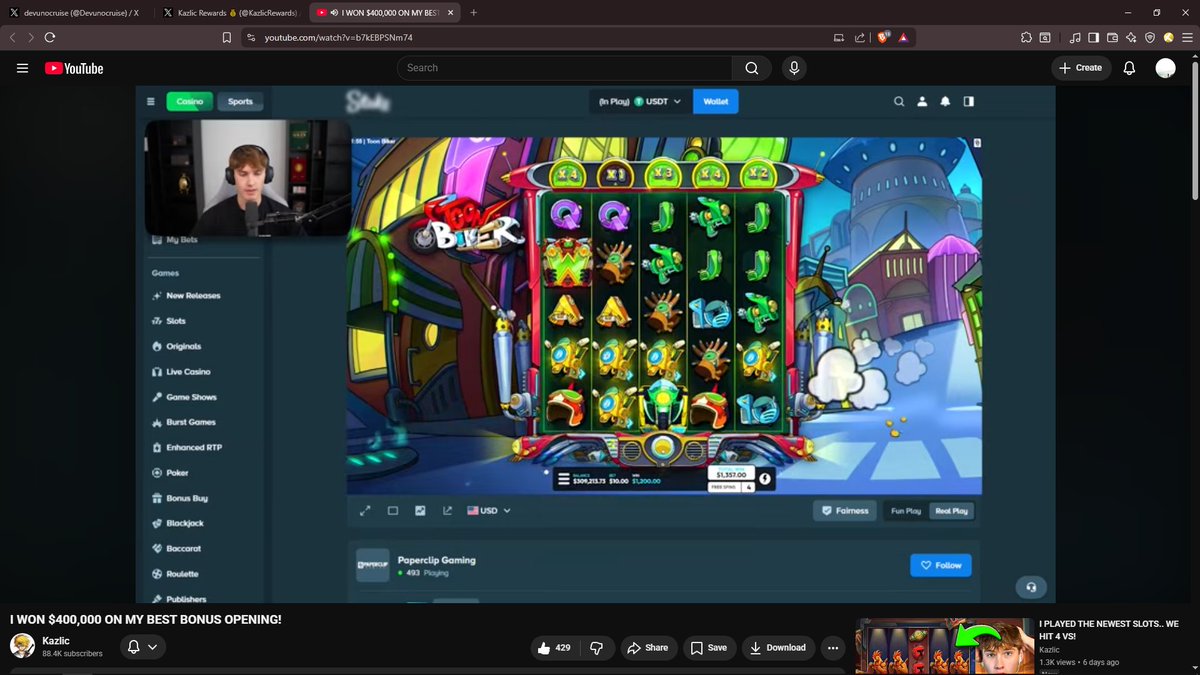Click the fullscreen expand icon under the game
Viewport: 1200px width, 675px height.
[x=365, y=510]
